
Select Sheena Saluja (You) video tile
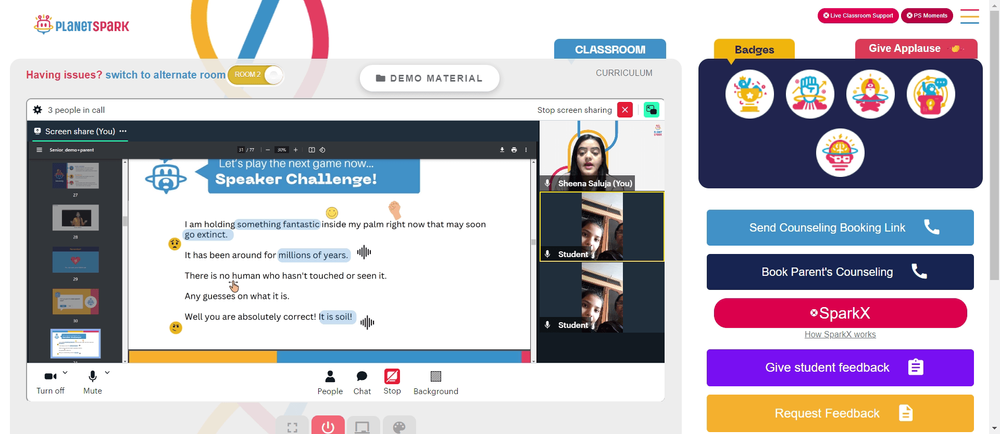pyautogui.click(x=601, y=156)
